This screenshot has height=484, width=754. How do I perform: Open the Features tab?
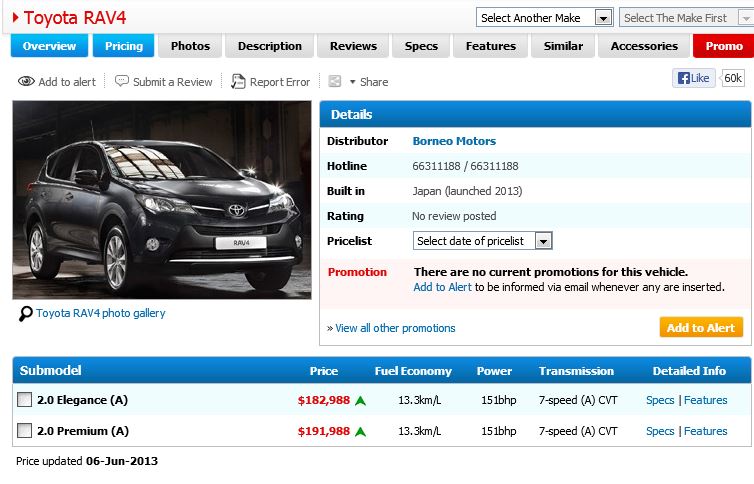pos(490,46)
